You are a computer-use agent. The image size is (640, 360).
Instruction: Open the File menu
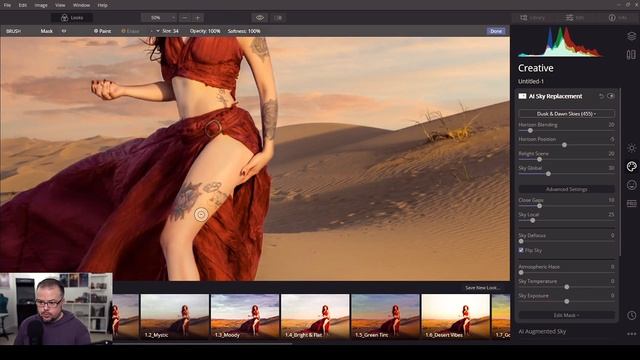click(7, 5)
